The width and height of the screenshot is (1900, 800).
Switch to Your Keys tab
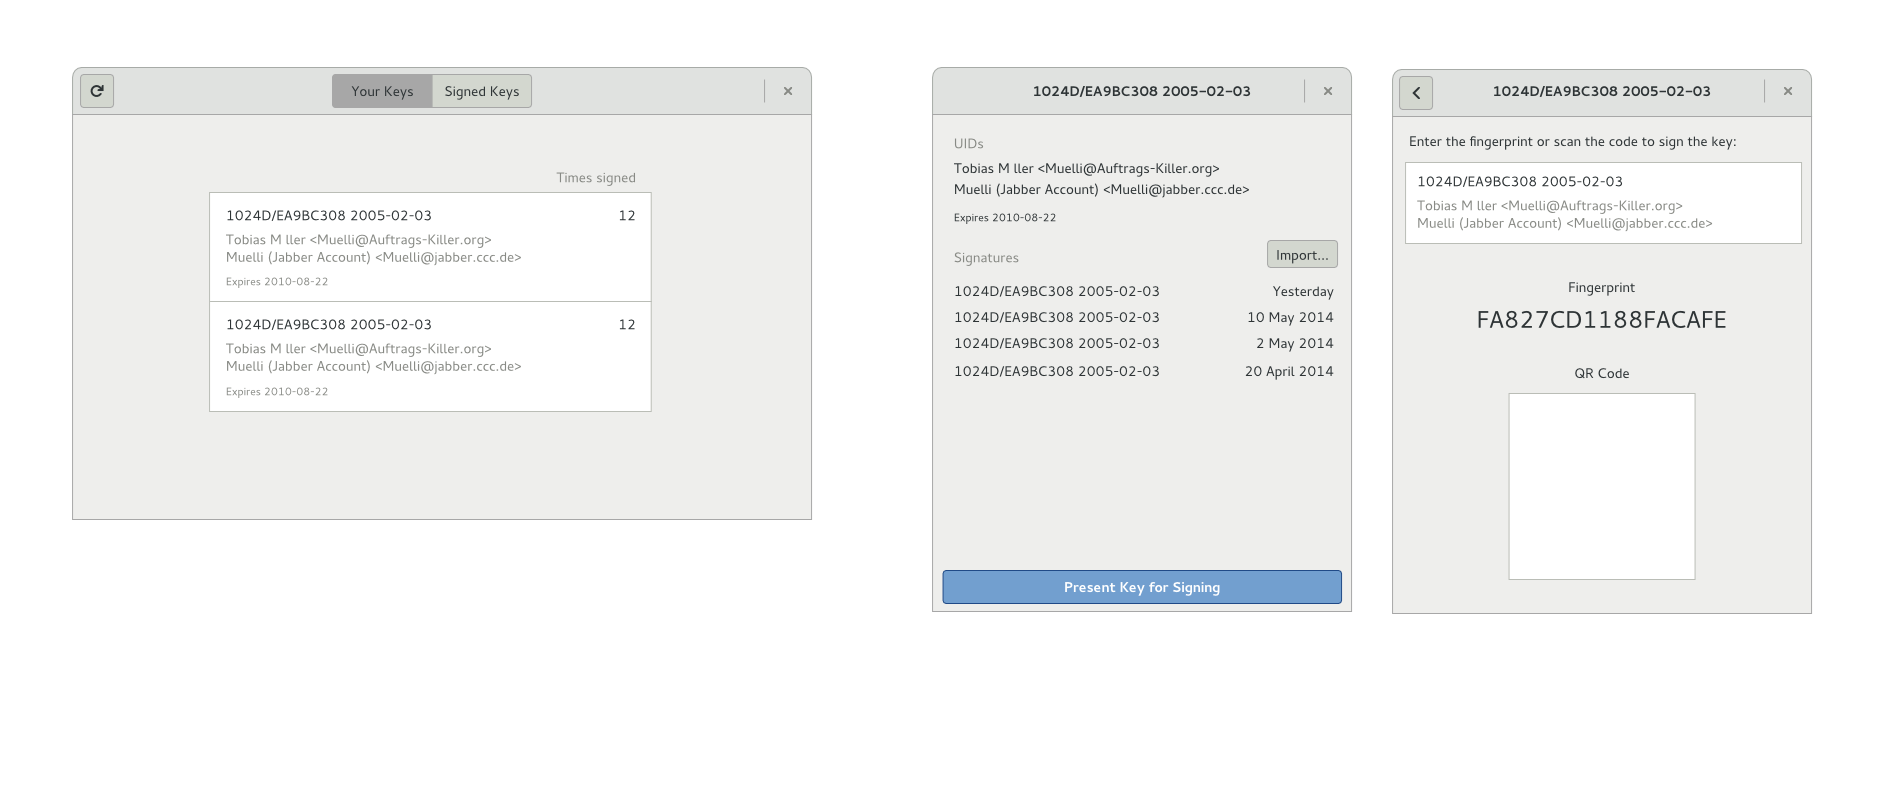pyautogui.click(x=382, y=91)
